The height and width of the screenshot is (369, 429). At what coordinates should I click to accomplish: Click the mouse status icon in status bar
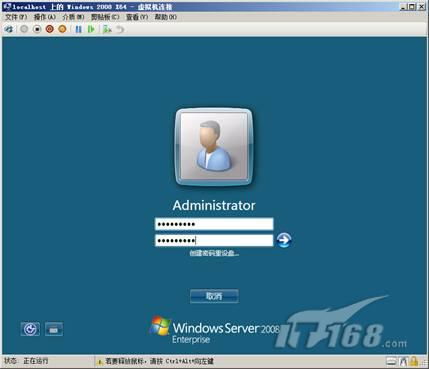coord(403,361)
